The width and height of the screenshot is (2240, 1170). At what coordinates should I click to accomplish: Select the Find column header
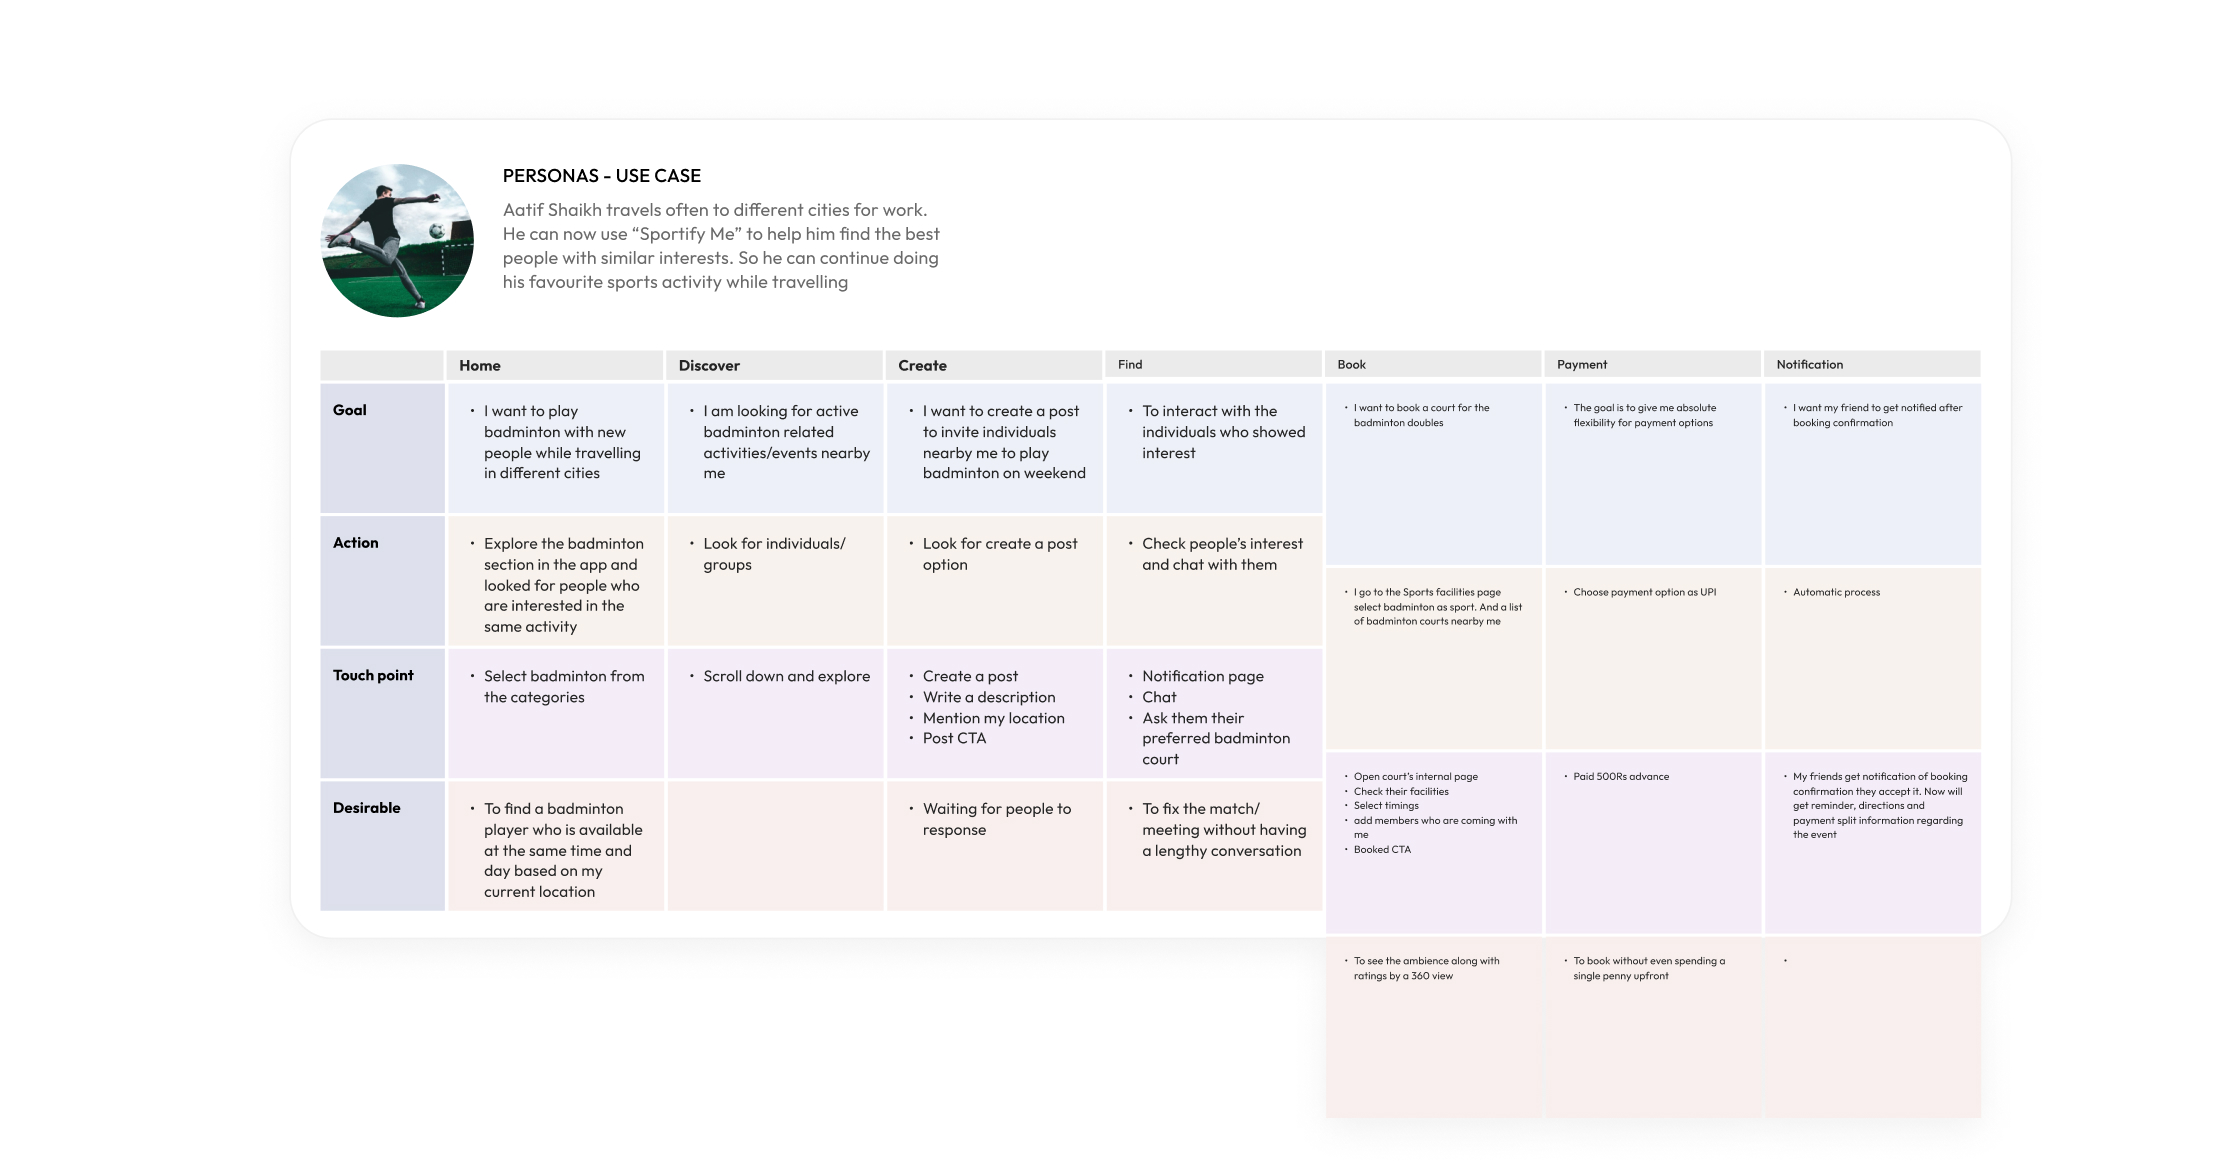(1130, 365)
